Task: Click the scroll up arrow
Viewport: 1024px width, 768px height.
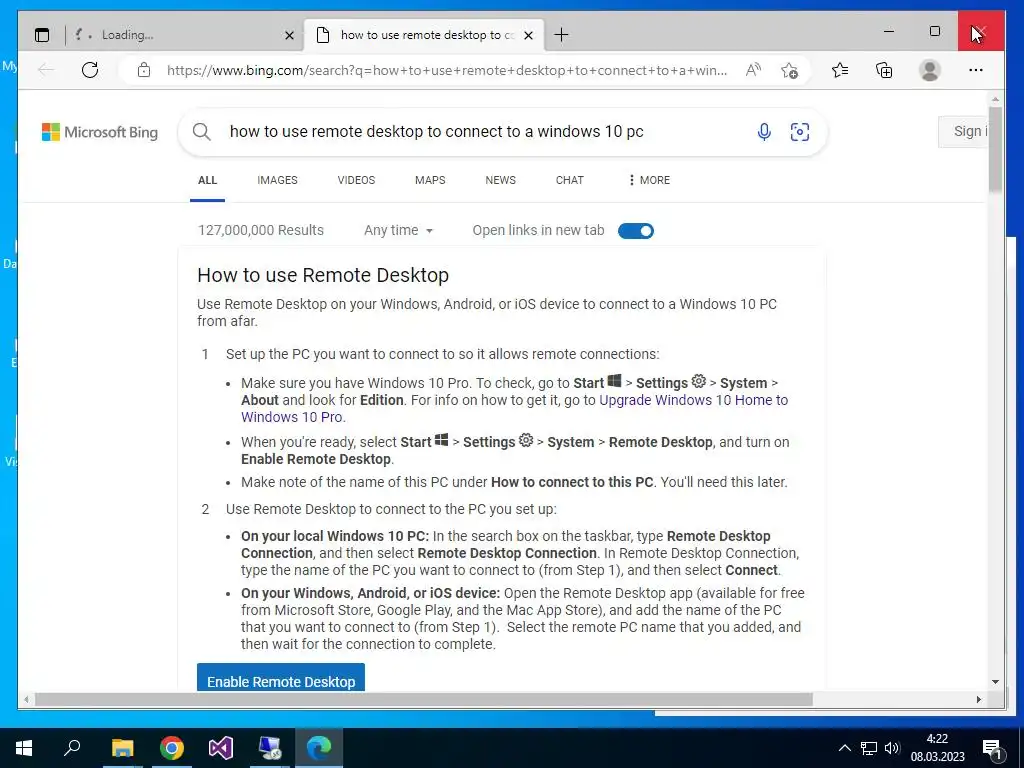Action: pyautogui.click(x=995, y=99)
